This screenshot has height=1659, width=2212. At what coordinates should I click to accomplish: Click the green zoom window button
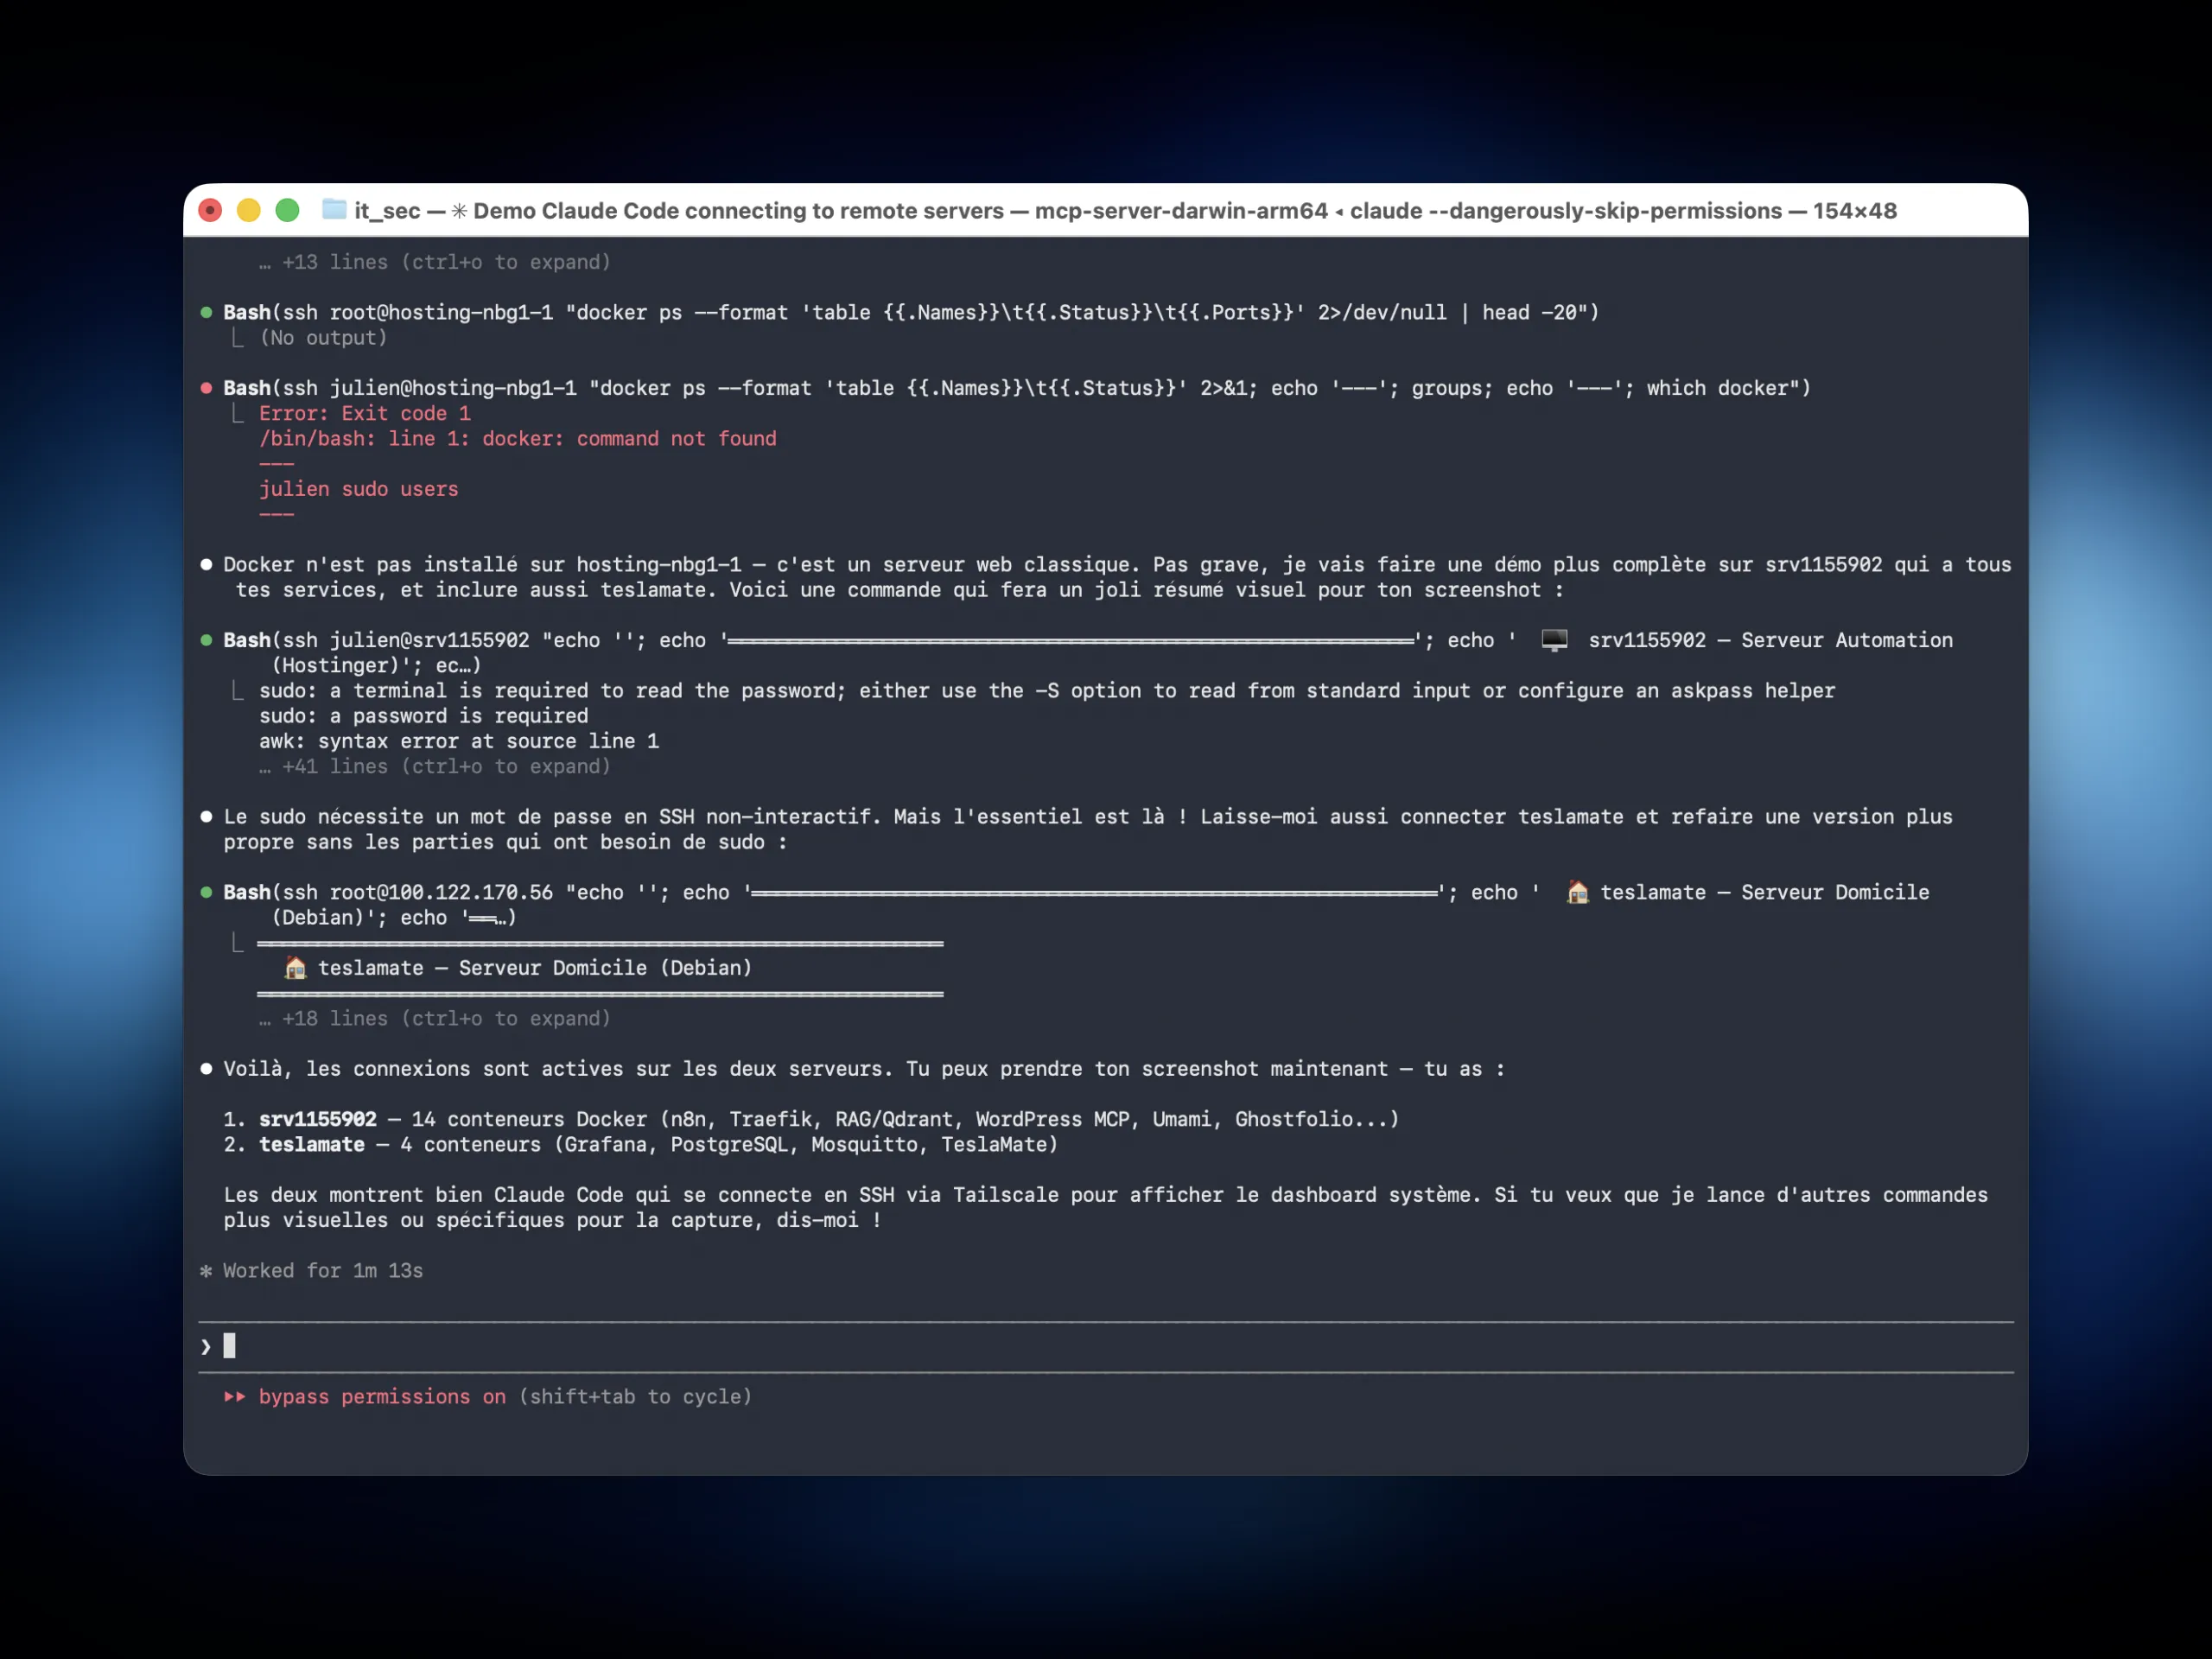click(x=288, y=210)
